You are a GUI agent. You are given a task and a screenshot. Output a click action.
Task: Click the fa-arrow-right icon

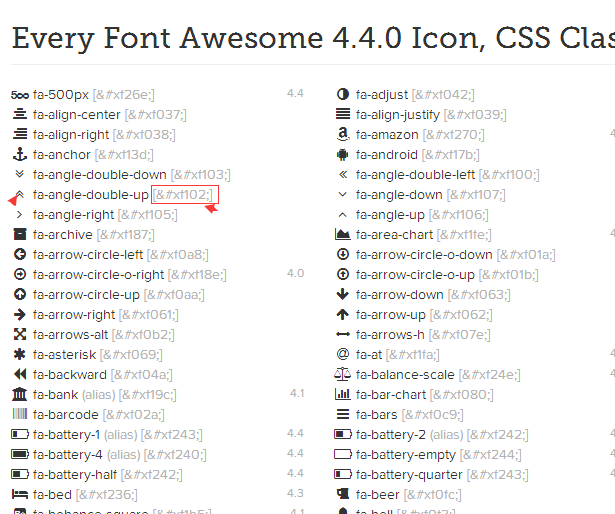[20, 314]
